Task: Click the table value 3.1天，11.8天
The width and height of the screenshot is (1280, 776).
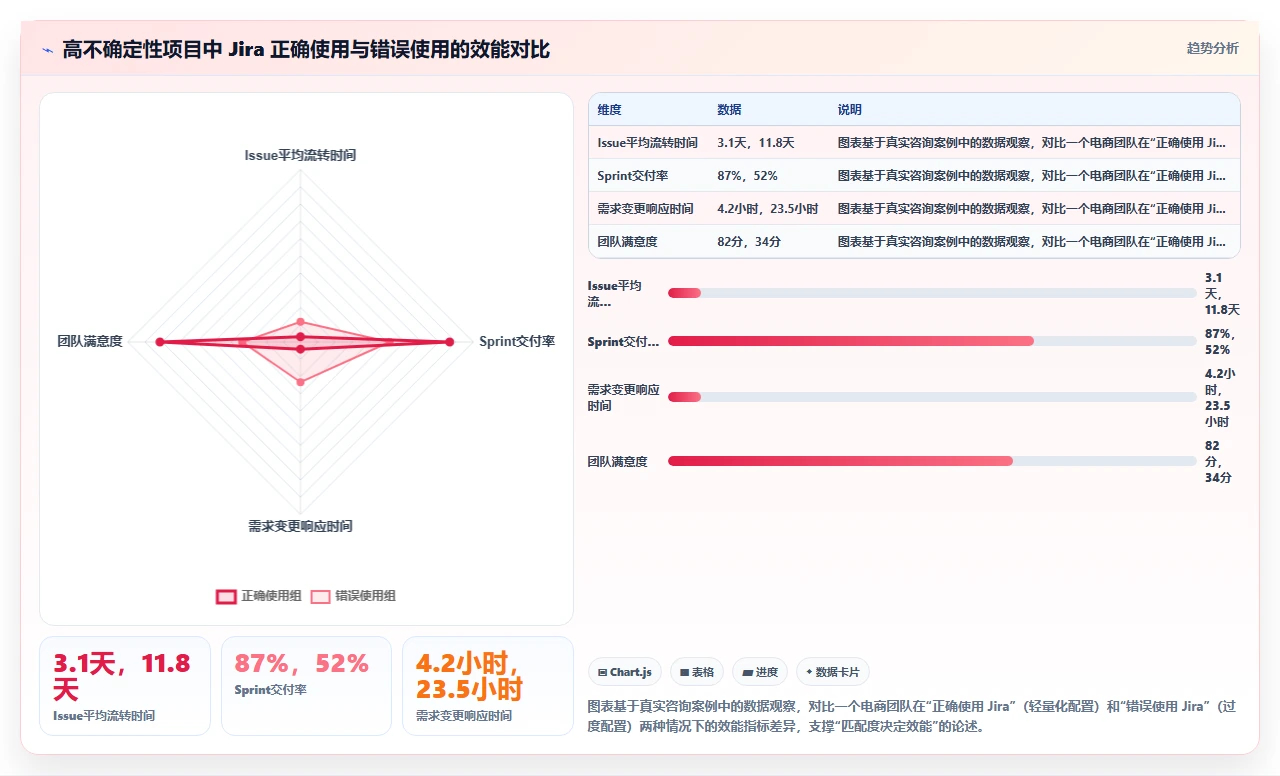Action: (755, 143)
